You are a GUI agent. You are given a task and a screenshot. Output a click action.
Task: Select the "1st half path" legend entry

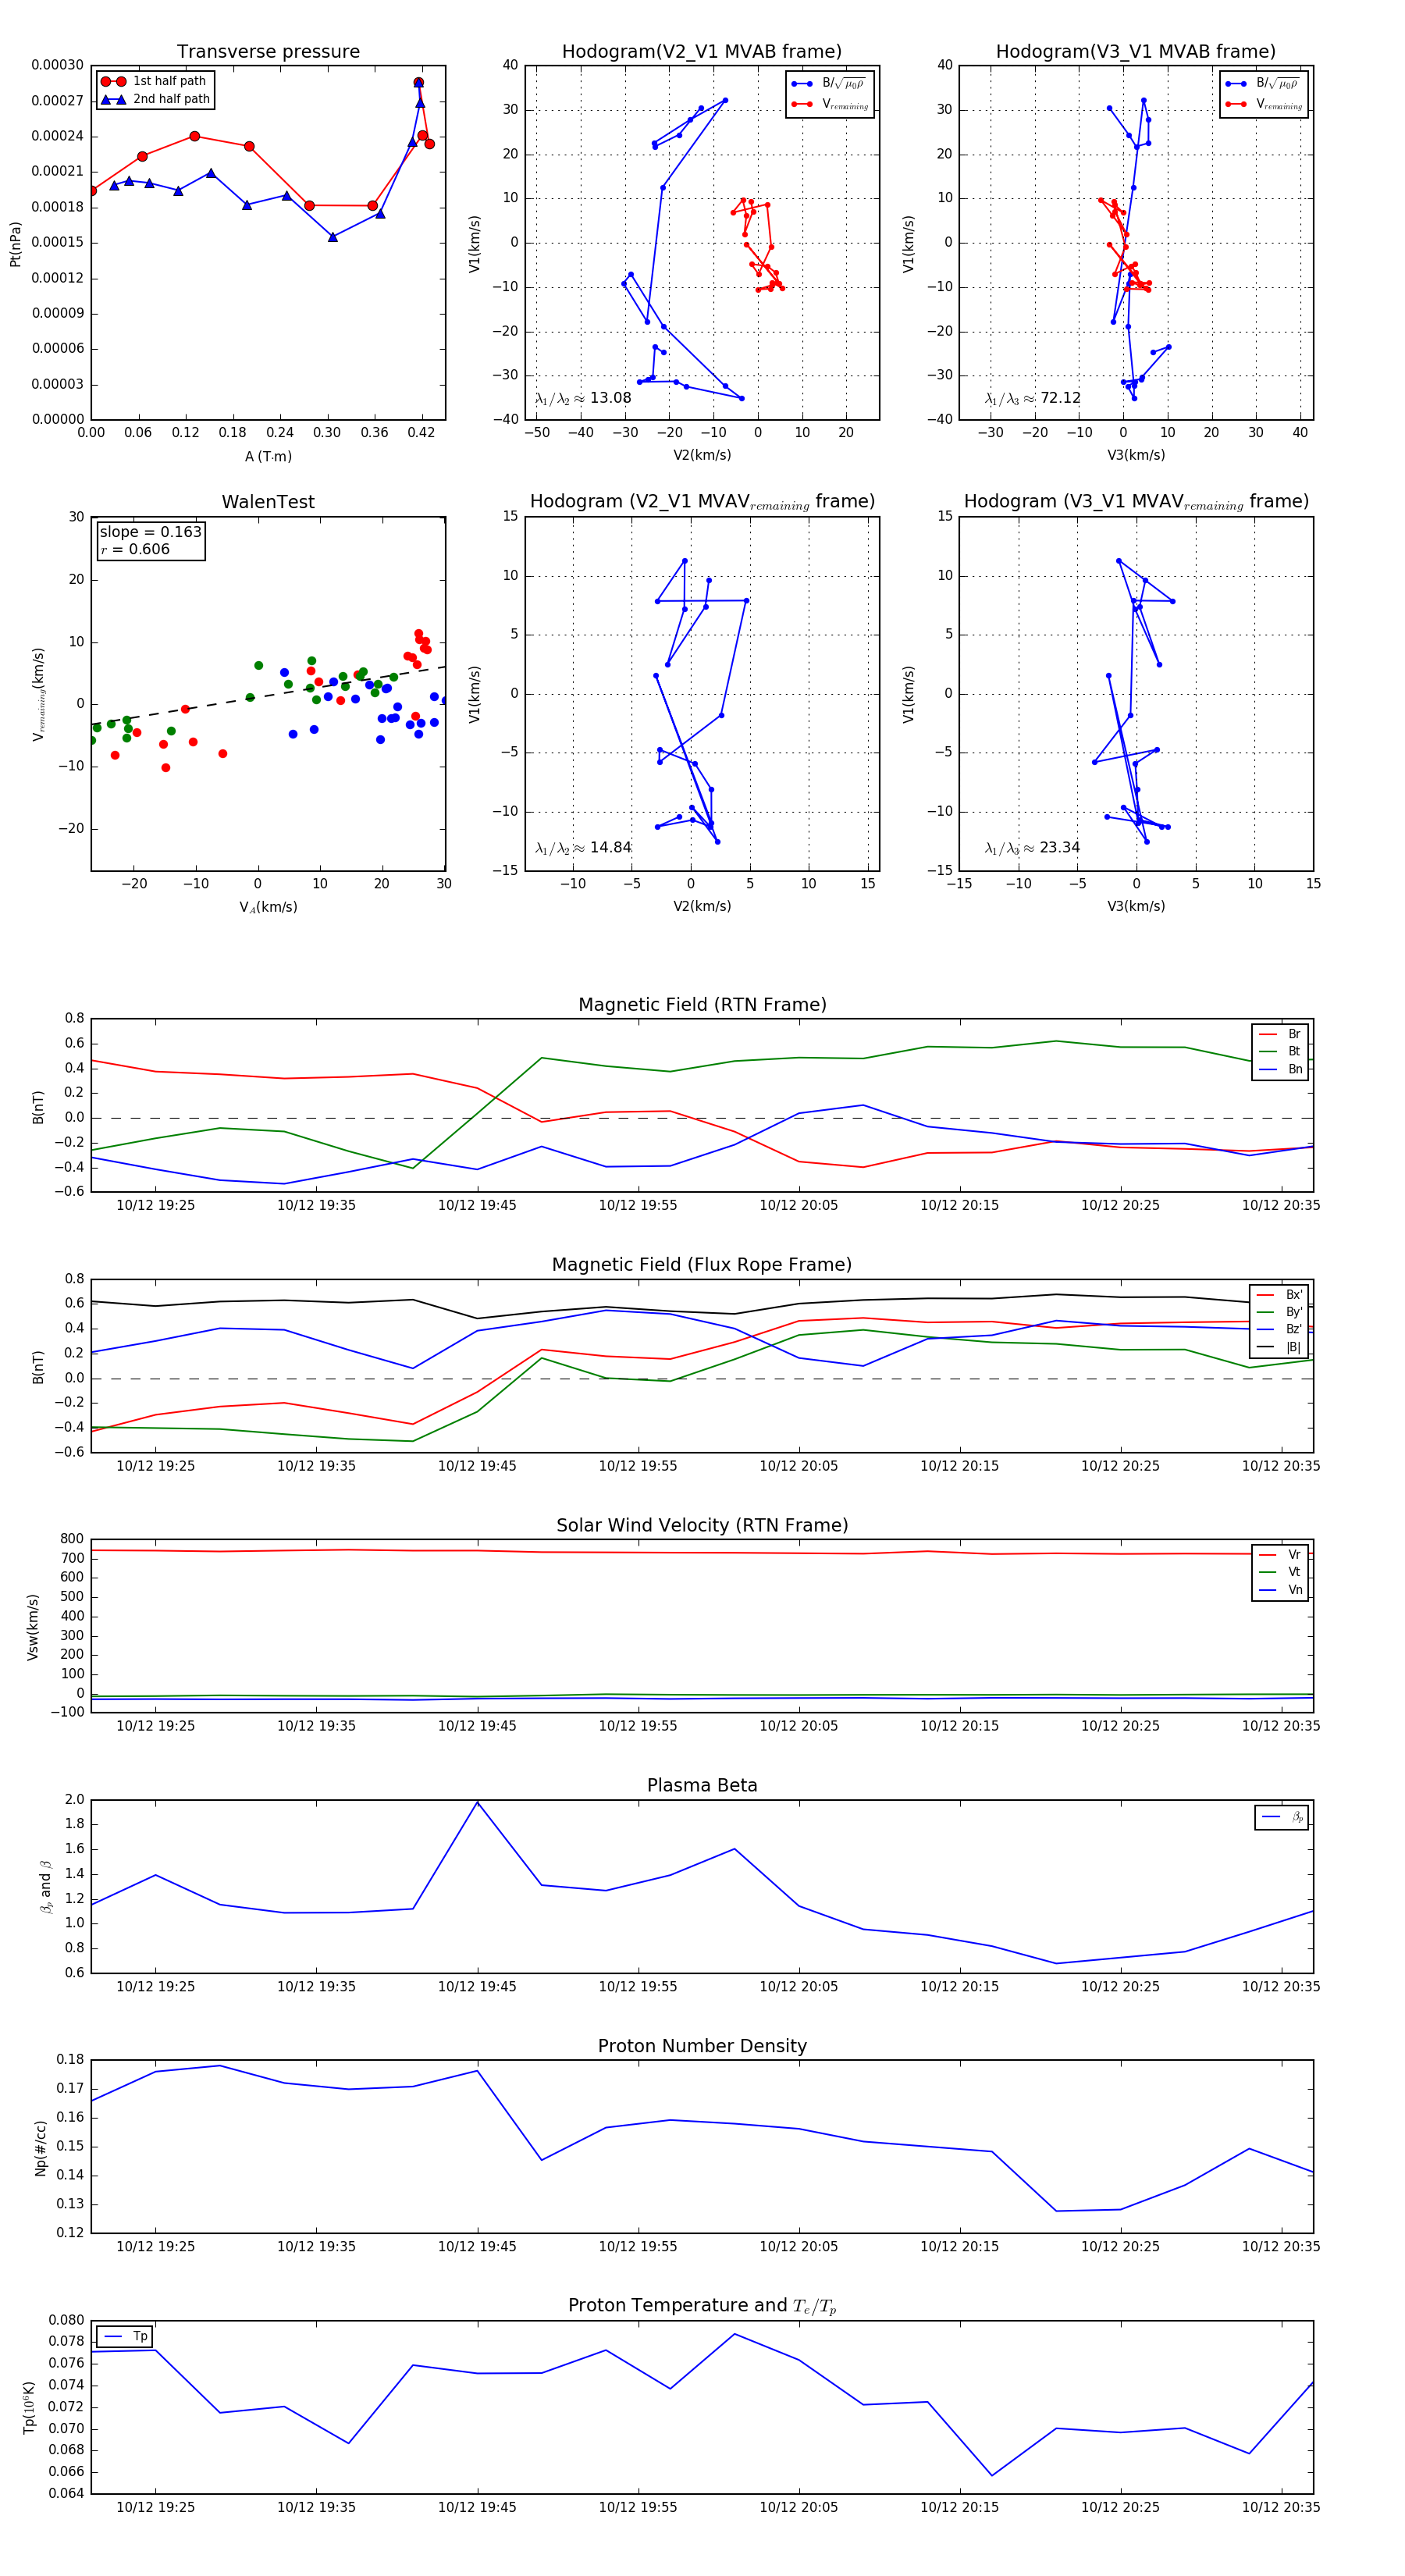(155, 81)
